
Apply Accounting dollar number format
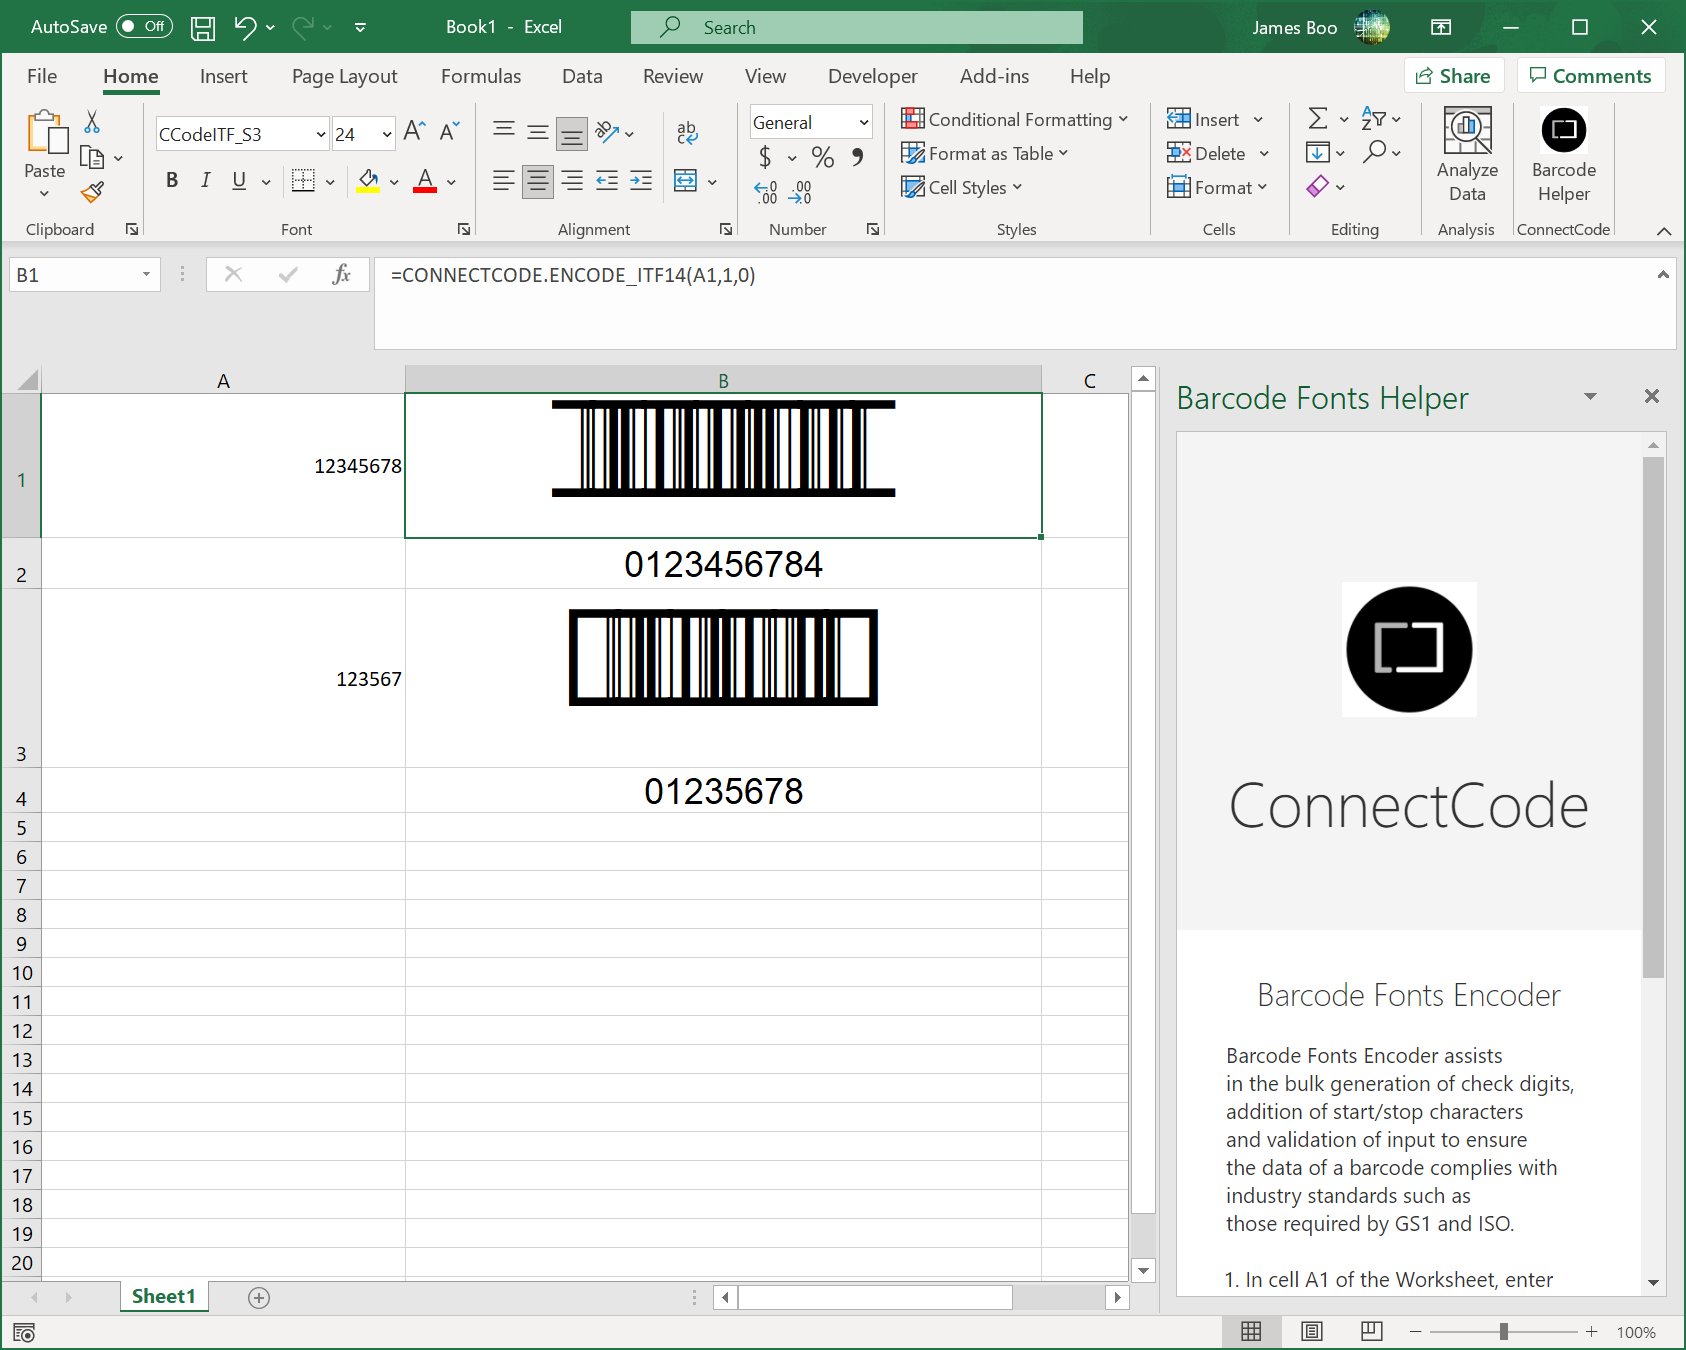765,157
